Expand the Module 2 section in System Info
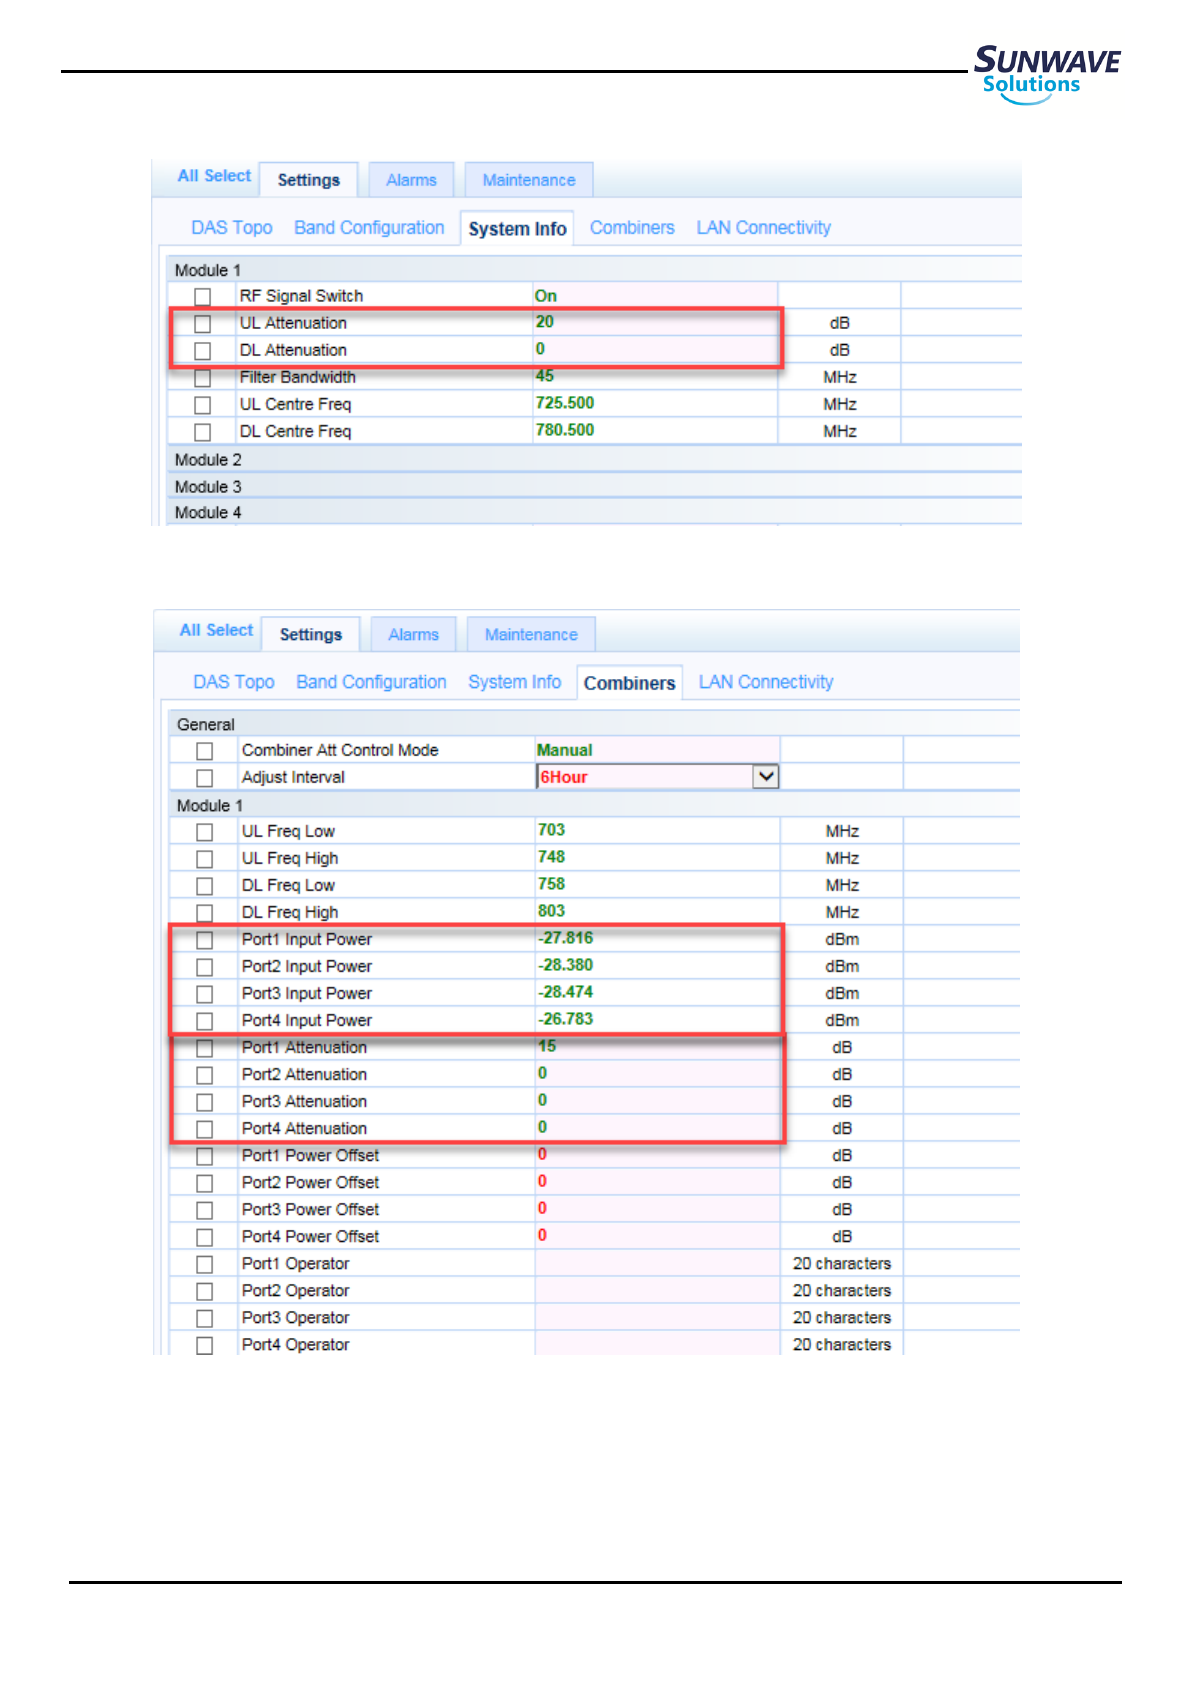The height and width of the screenshot is (1684, 1191). 593,460
